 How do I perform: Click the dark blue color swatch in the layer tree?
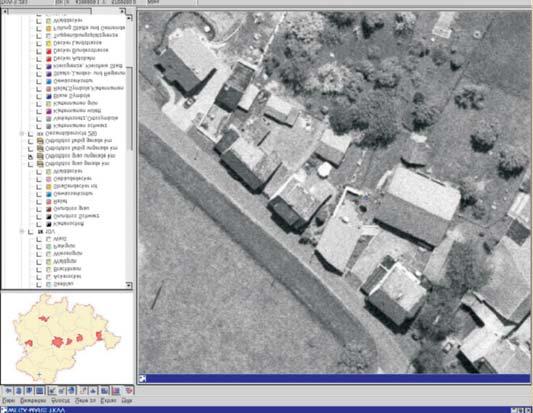coord(49,97)
